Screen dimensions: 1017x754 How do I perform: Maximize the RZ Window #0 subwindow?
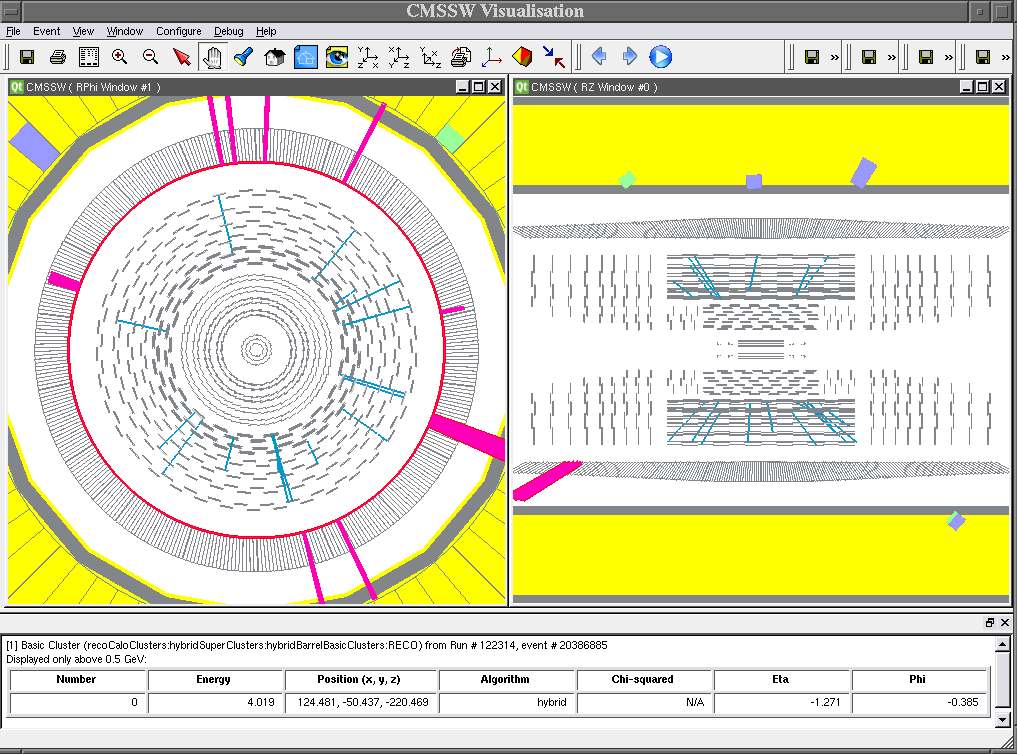[x=983, y=87]
